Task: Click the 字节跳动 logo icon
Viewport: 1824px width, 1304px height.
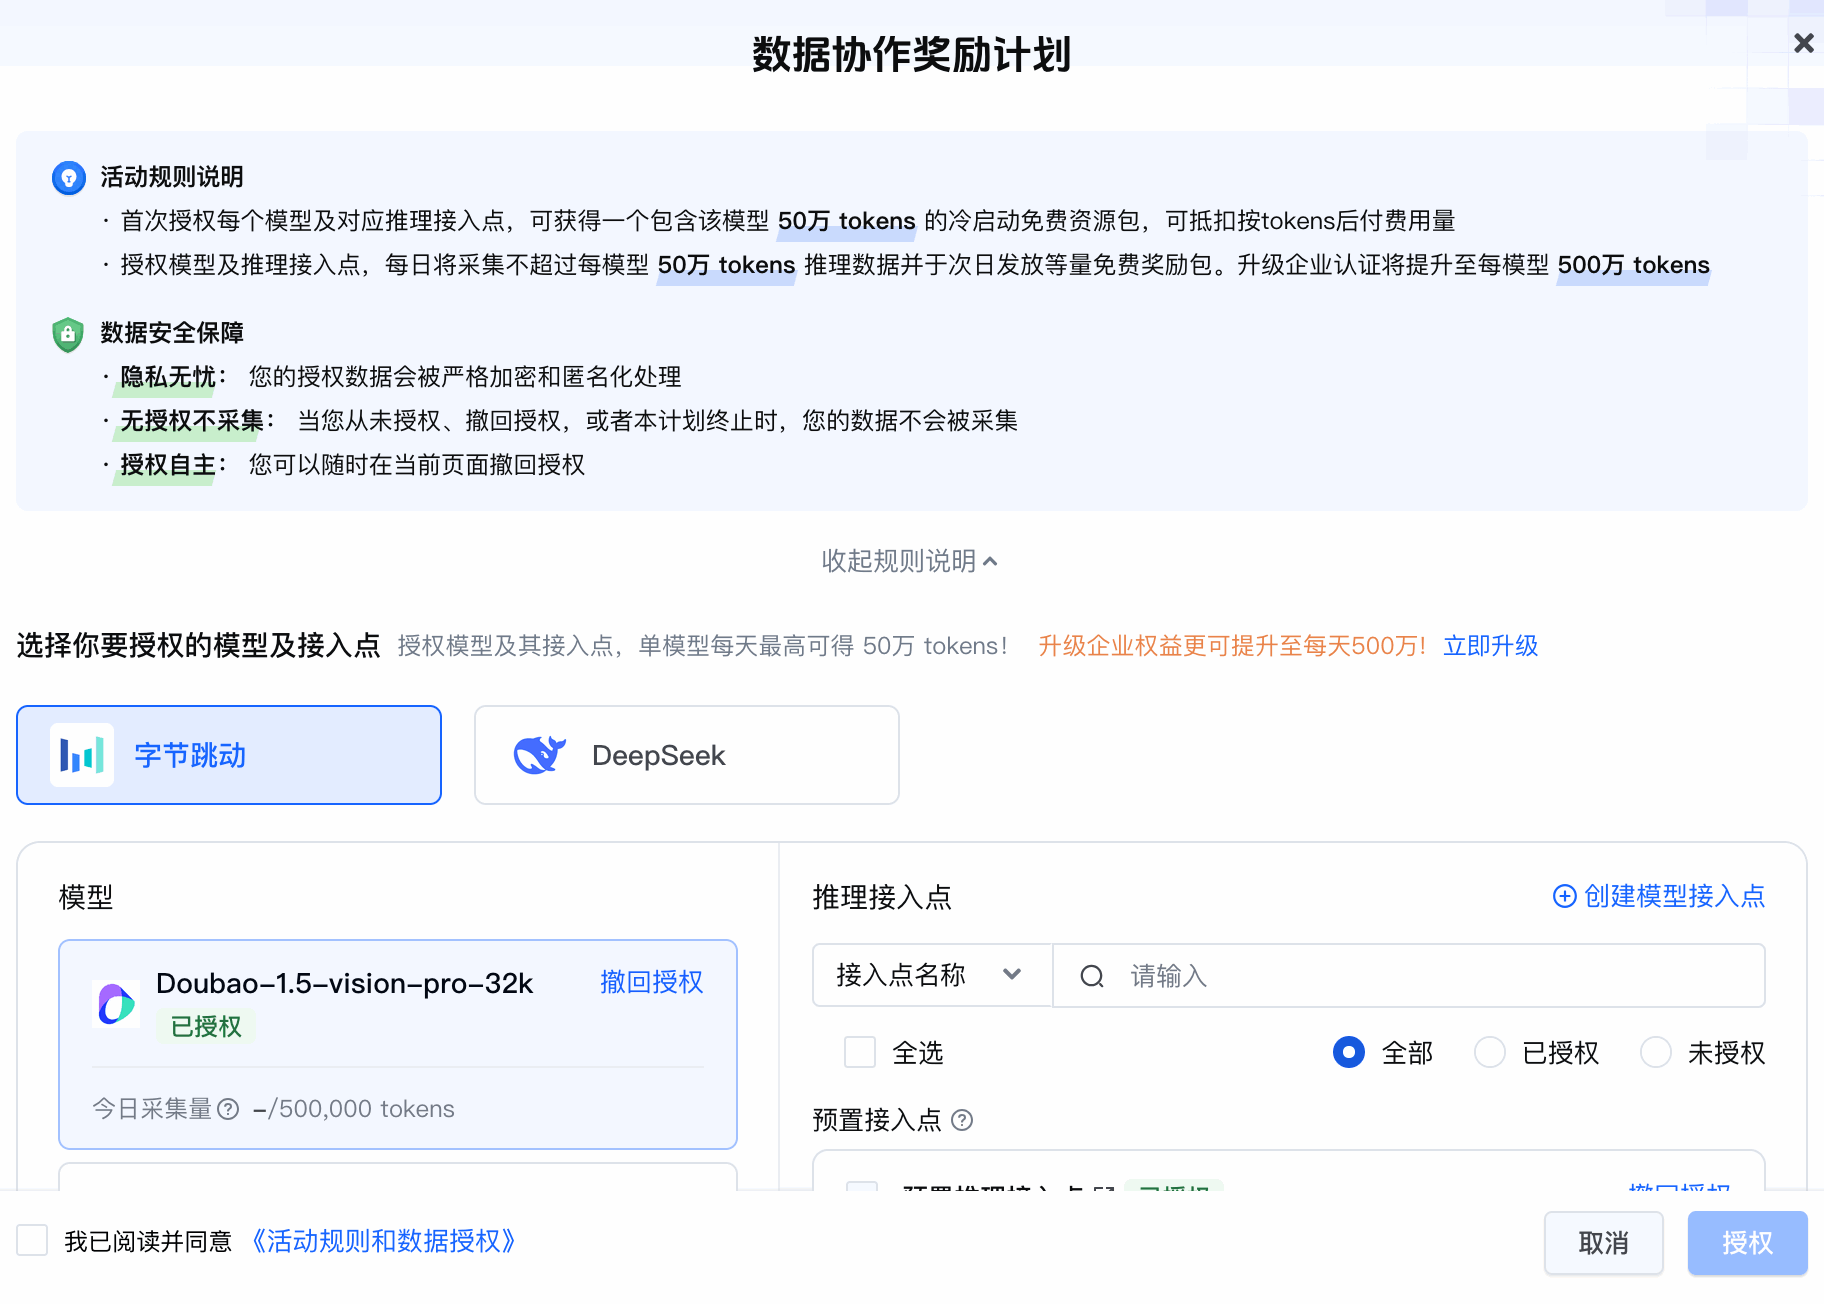Action: (82, 755)
